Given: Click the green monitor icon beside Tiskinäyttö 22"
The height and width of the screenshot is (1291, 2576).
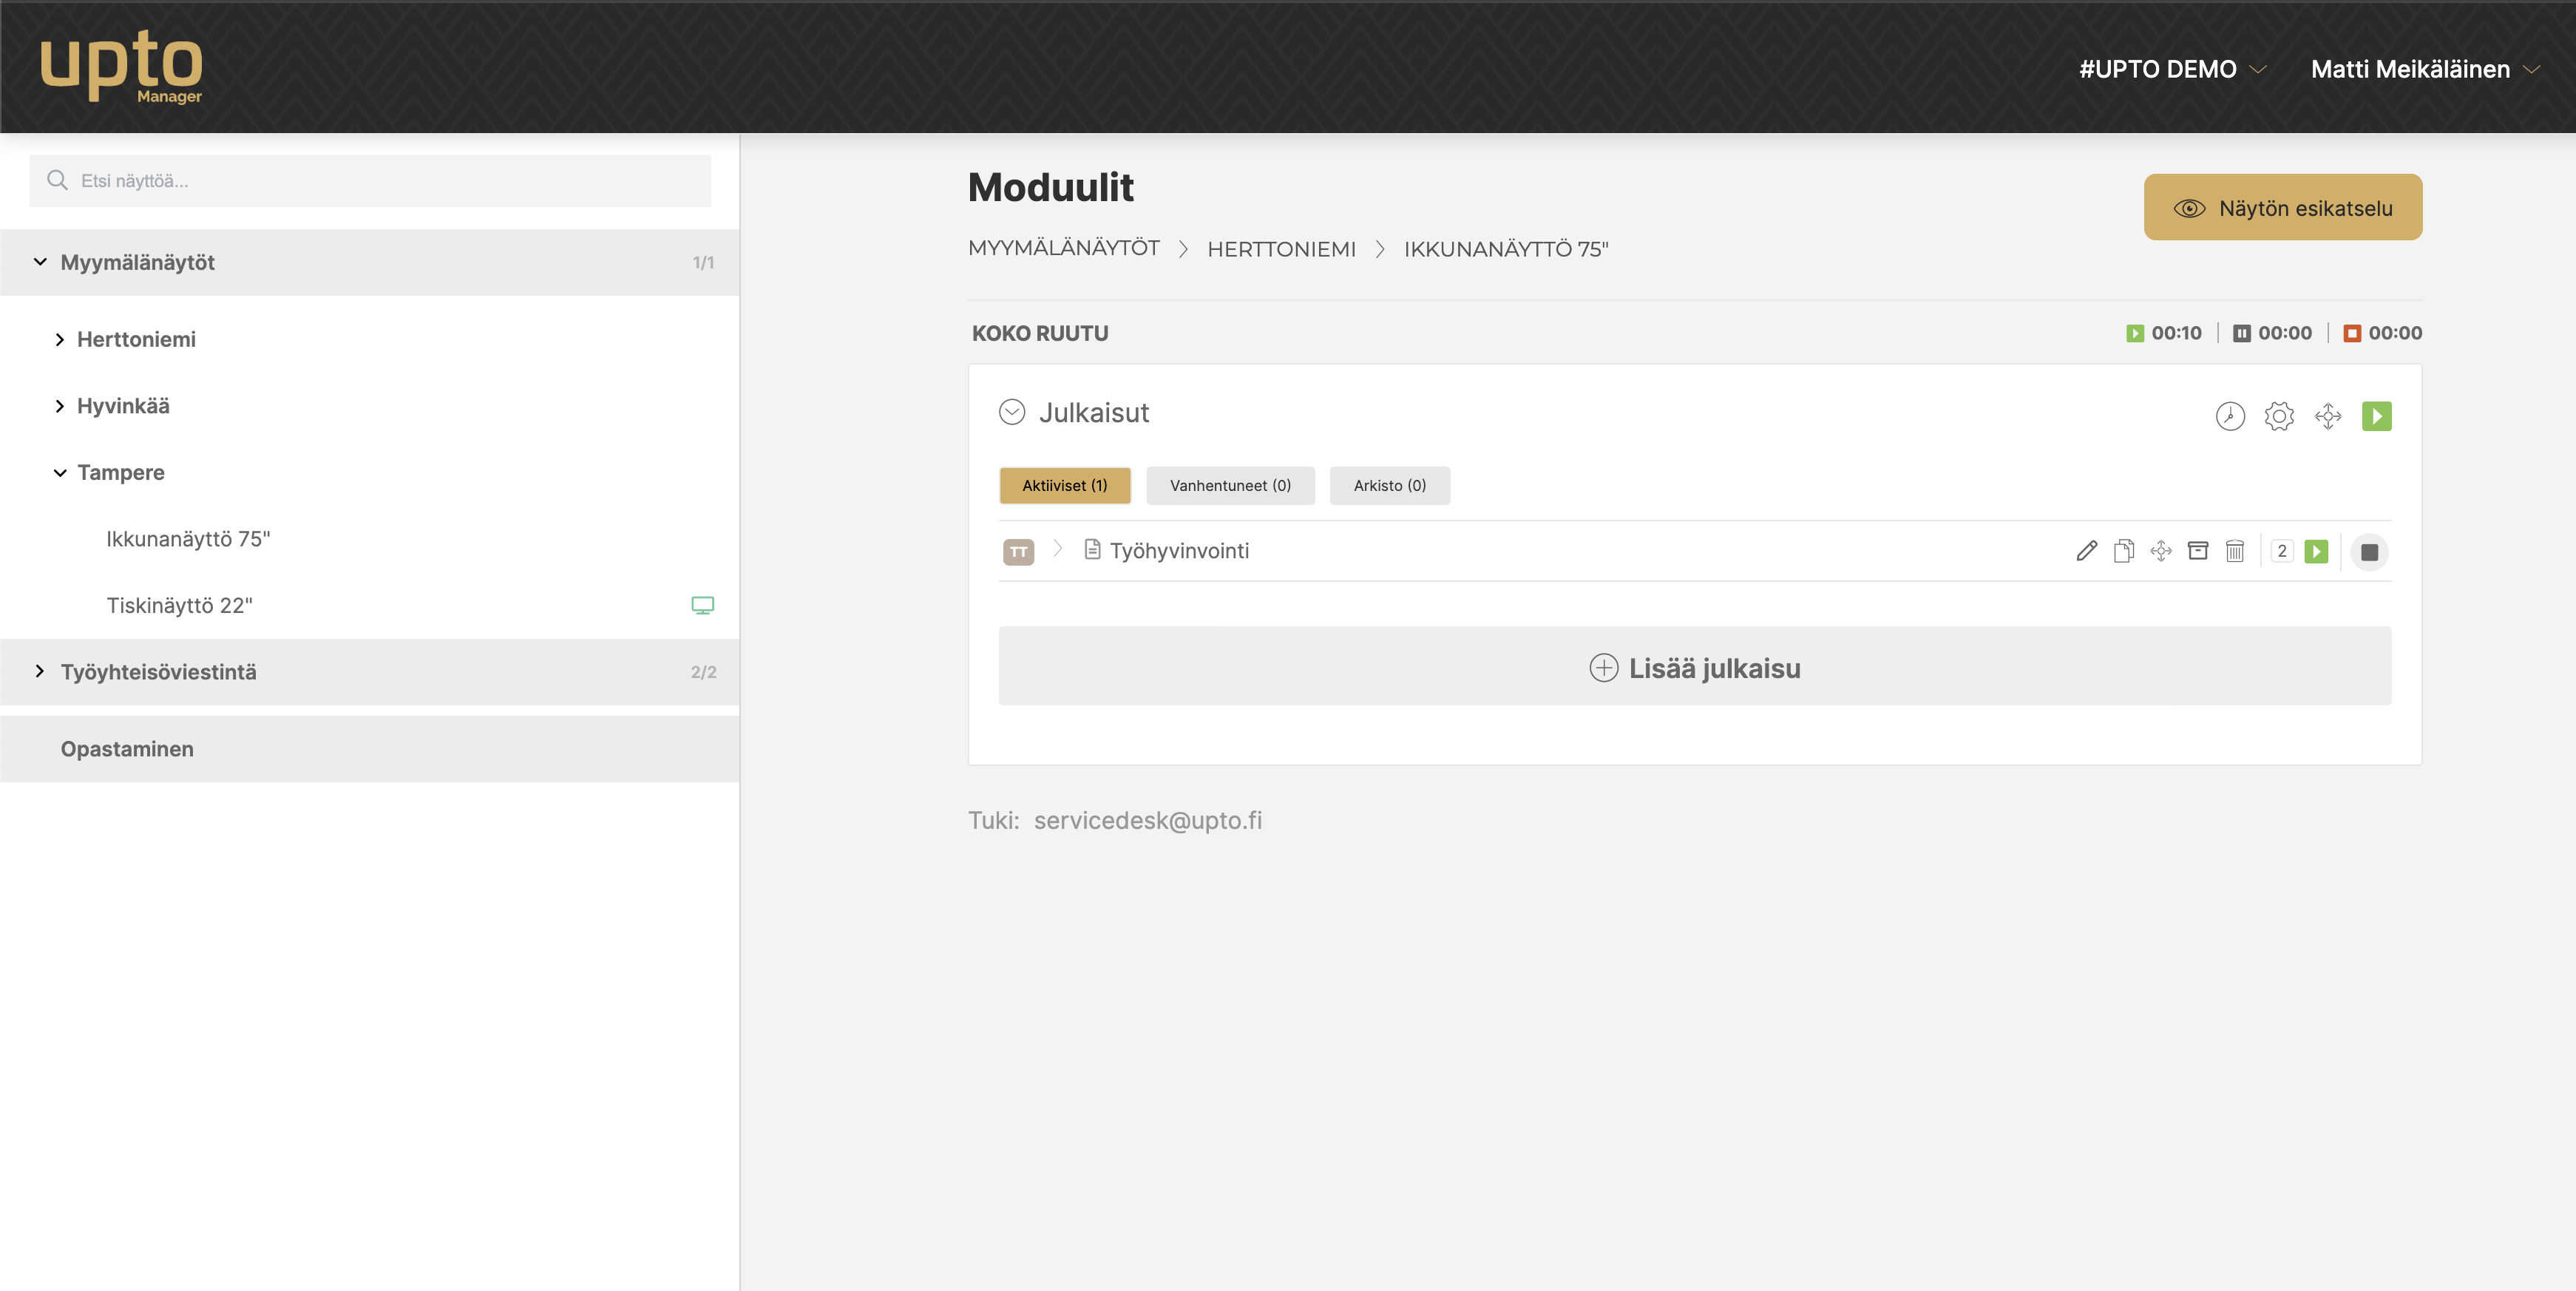Looking at the screenshot, I should pos(703,605).
